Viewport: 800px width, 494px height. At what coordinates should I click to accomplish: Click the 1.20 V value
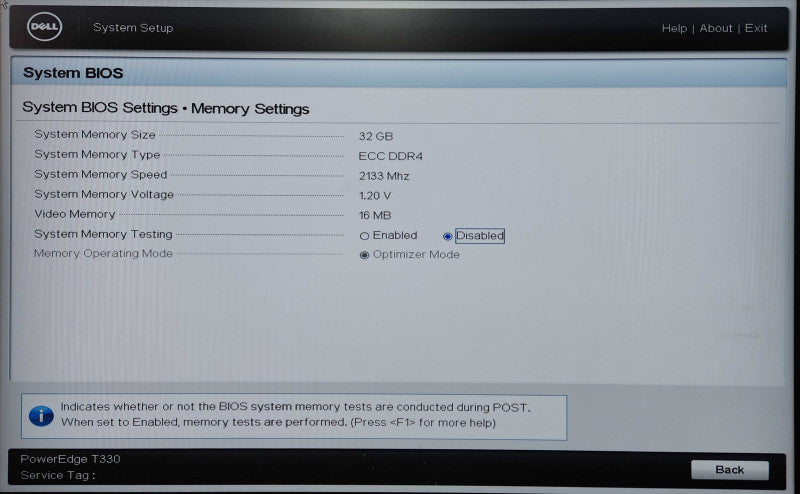pyautogui.click(x=374, y=196)
